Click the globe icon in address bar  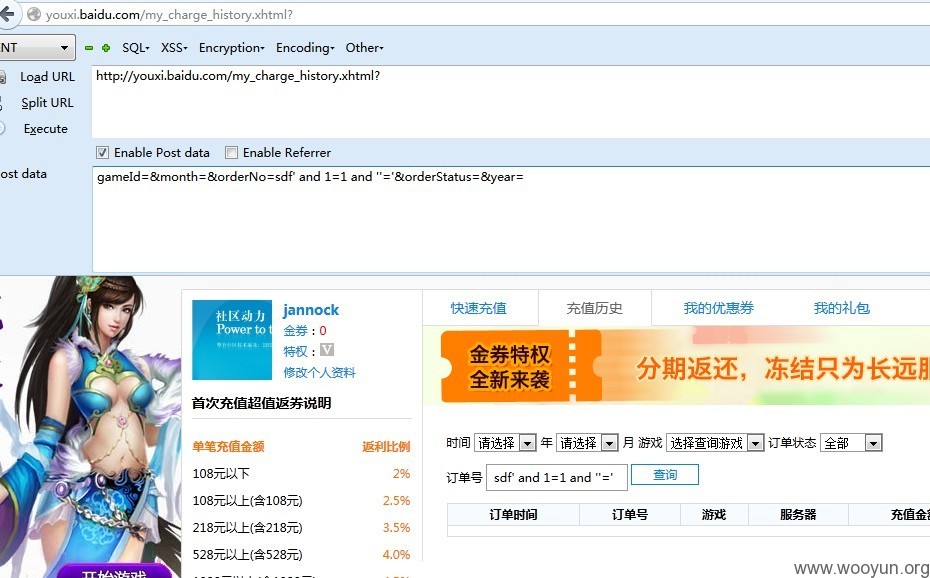pyautogui.click(x=34, y=14)
